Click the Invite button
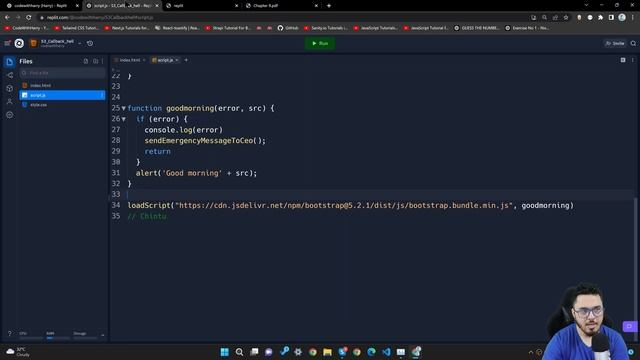This screenshot has width=640, height=360. tap(615, 43)
